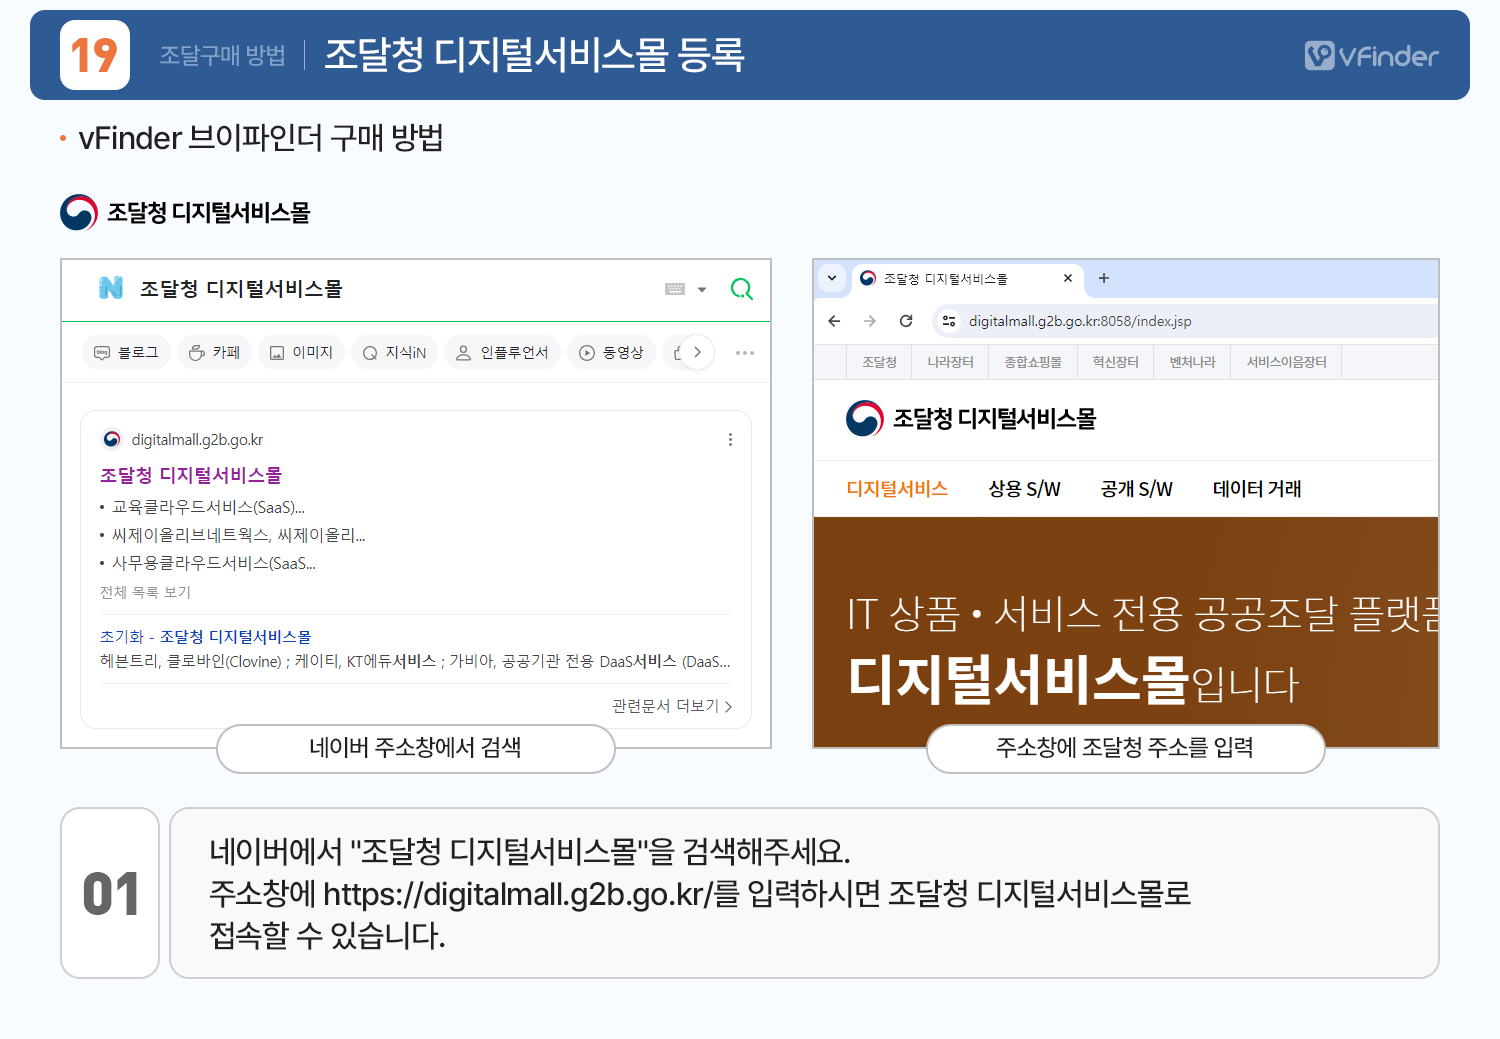Click the 네이버 주소창에서 검색 caption

click(x=415, y=748)
